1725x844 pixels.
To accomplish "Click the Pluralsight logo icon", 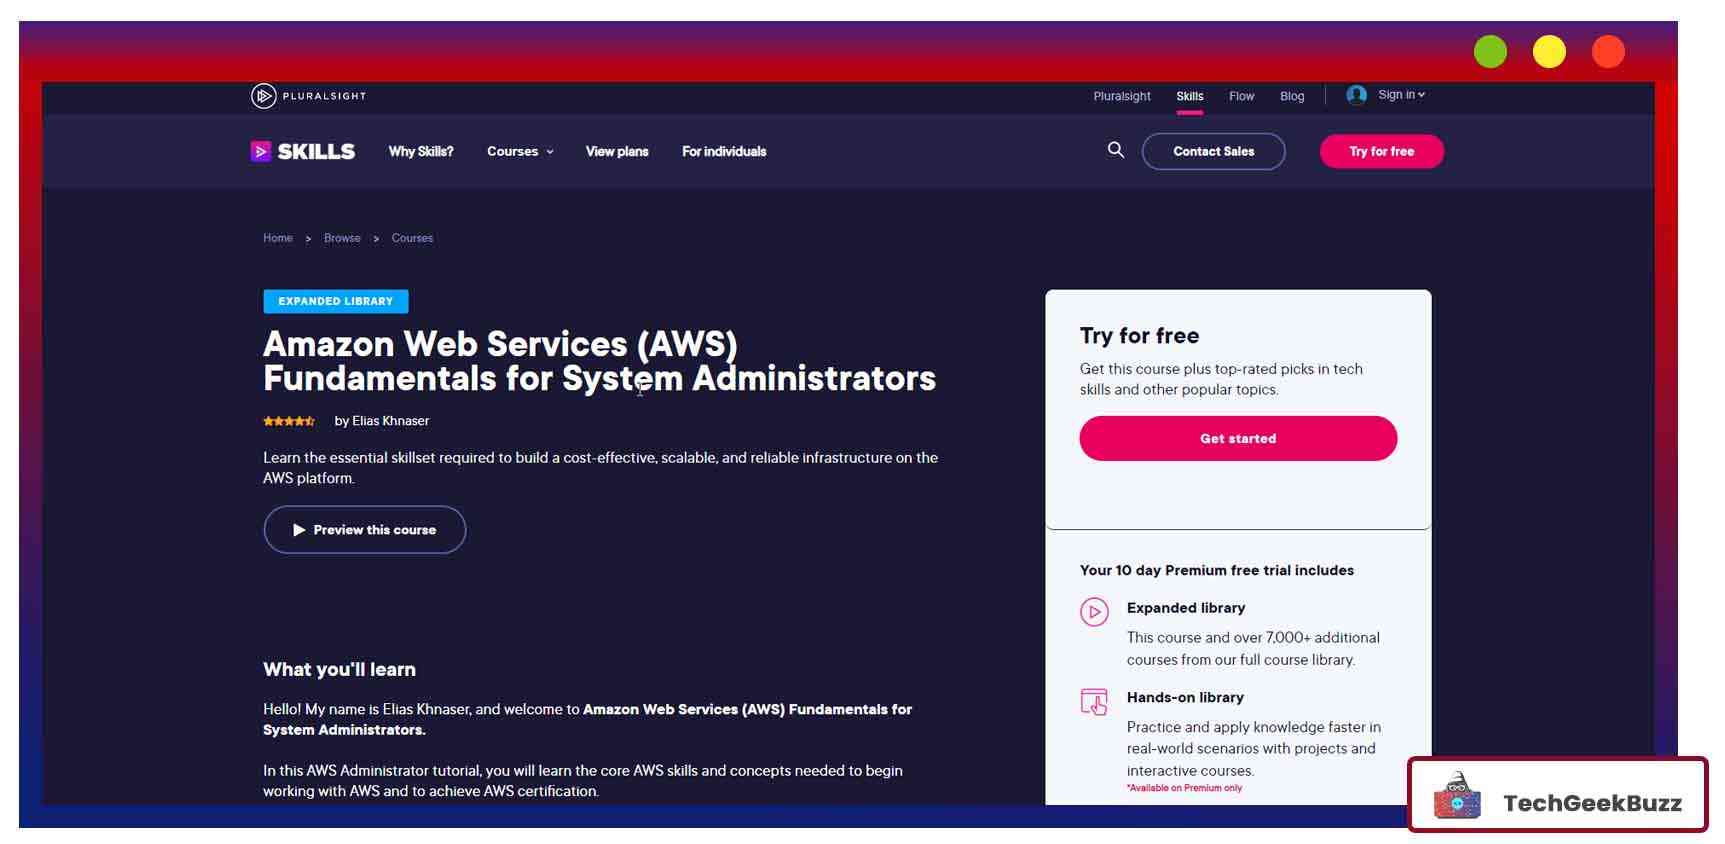I will 263,96.
